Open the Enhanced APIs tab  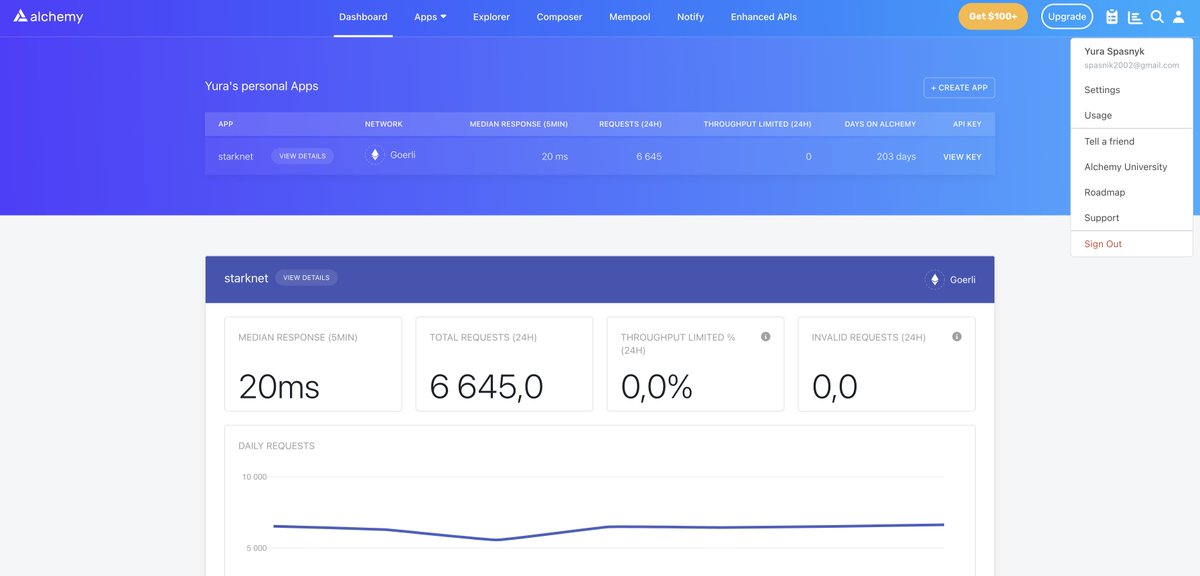(x=764, y=17)
